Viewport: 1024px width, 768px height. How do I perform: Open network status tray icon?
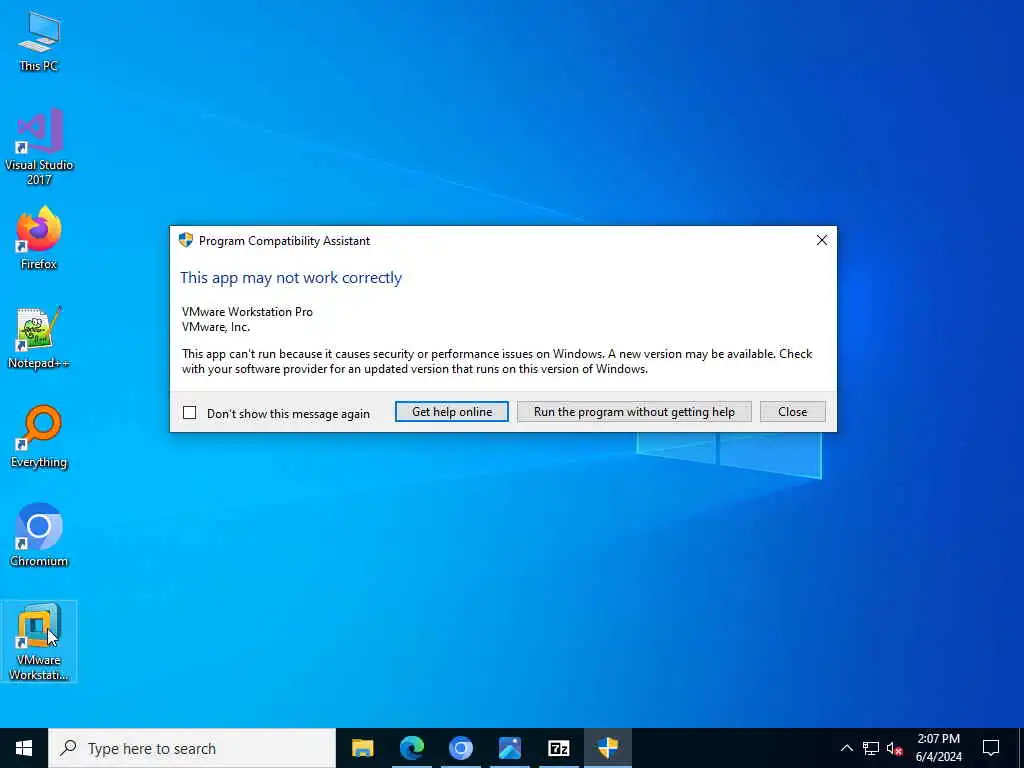coord(871,748)
